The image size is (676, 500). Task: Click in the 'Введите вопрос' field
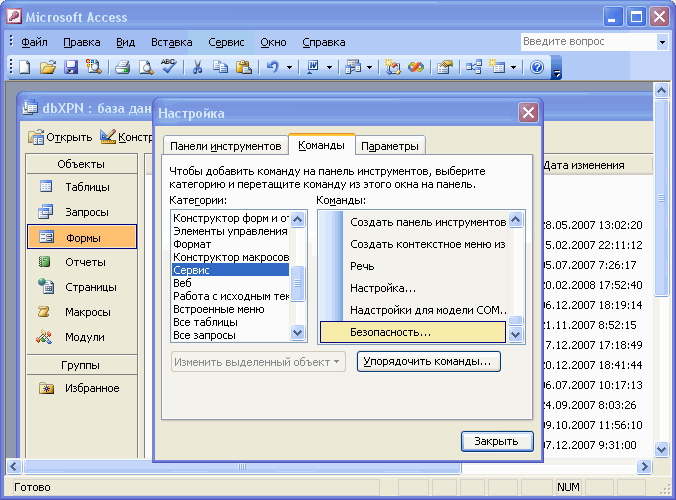(x=589, y=42)
